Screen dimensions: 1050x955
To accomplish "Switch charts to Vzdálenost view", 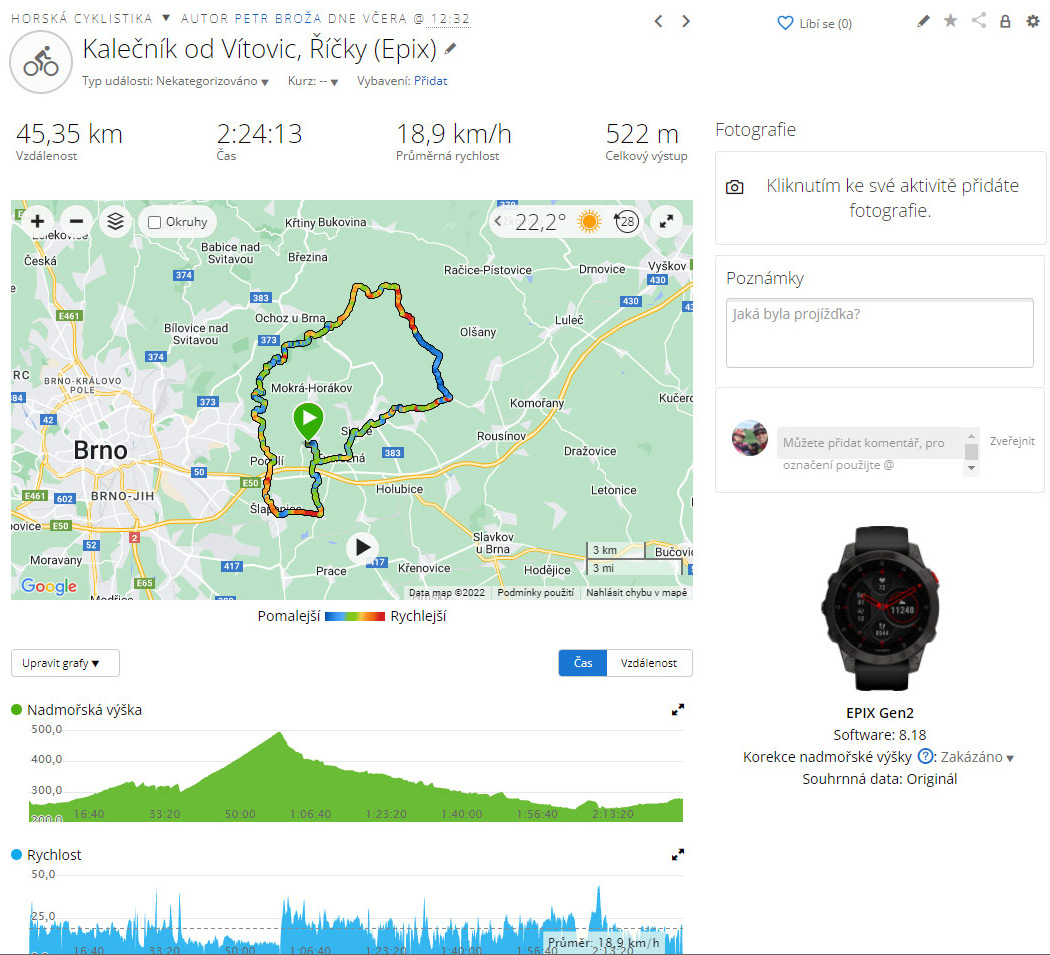I will 648,663.
